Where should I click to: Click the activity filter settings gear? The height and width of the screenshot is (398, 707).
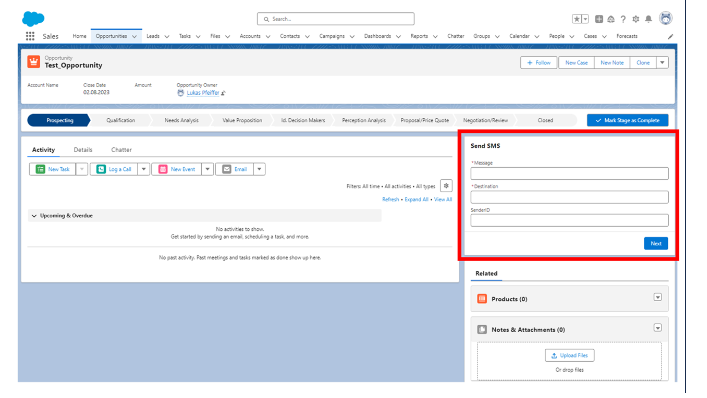point(446,186)
